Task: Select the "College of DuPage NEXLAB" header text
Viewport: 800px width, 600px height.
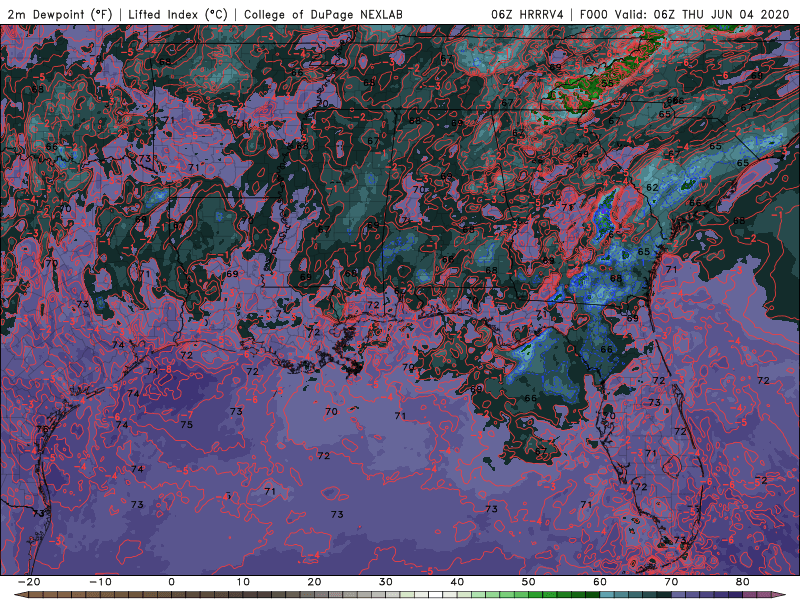Action: [x=323, y=14]
